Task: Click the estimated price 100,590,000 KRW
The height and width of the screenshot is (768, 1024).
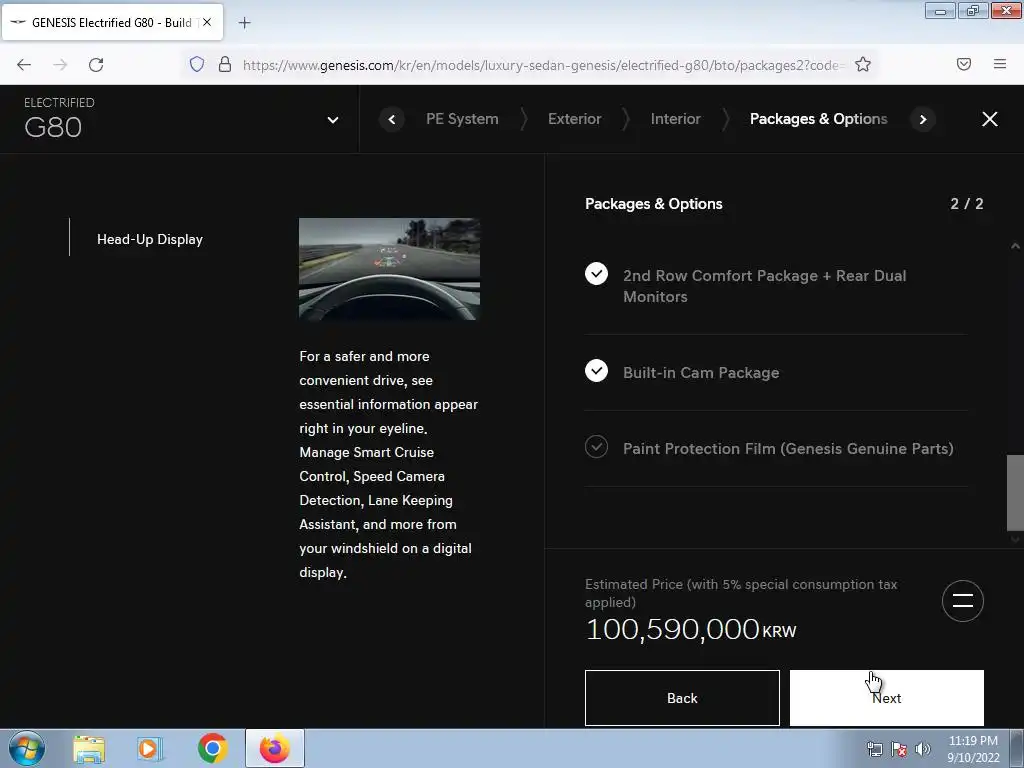Action: (x=691, y=630)
